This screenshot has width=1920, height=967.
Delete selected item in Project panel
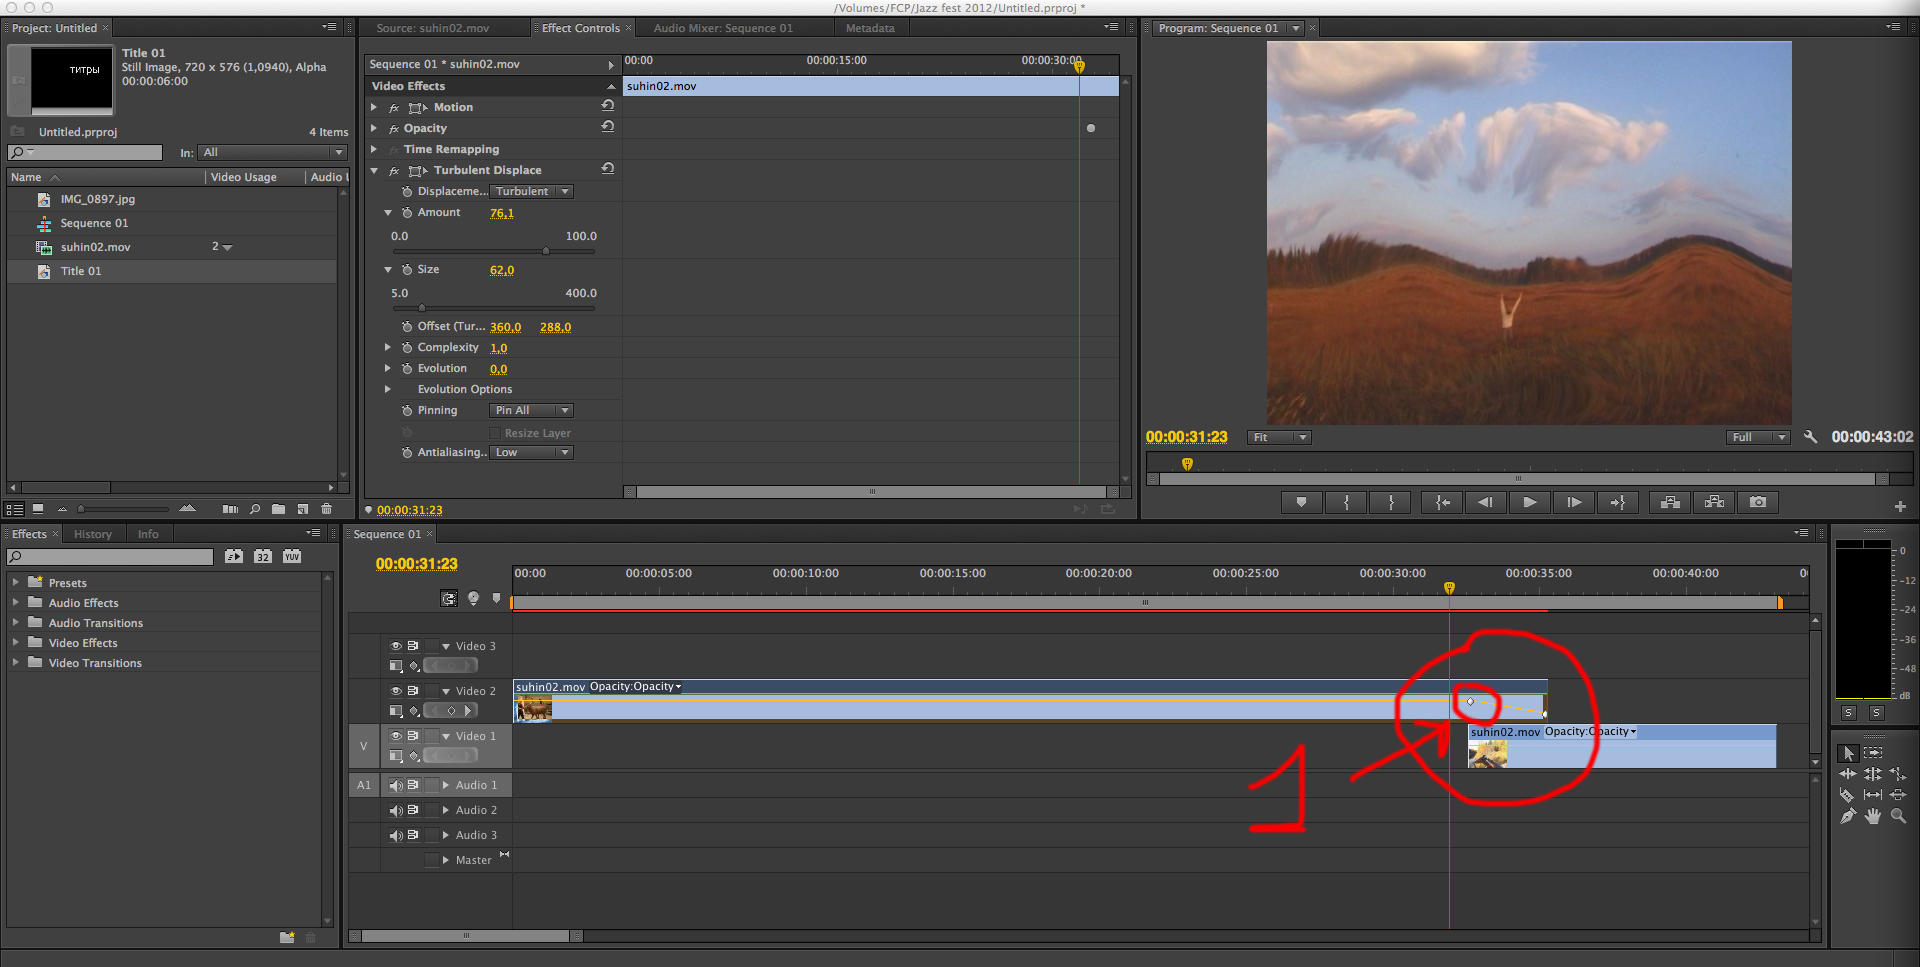click(326, 509)
